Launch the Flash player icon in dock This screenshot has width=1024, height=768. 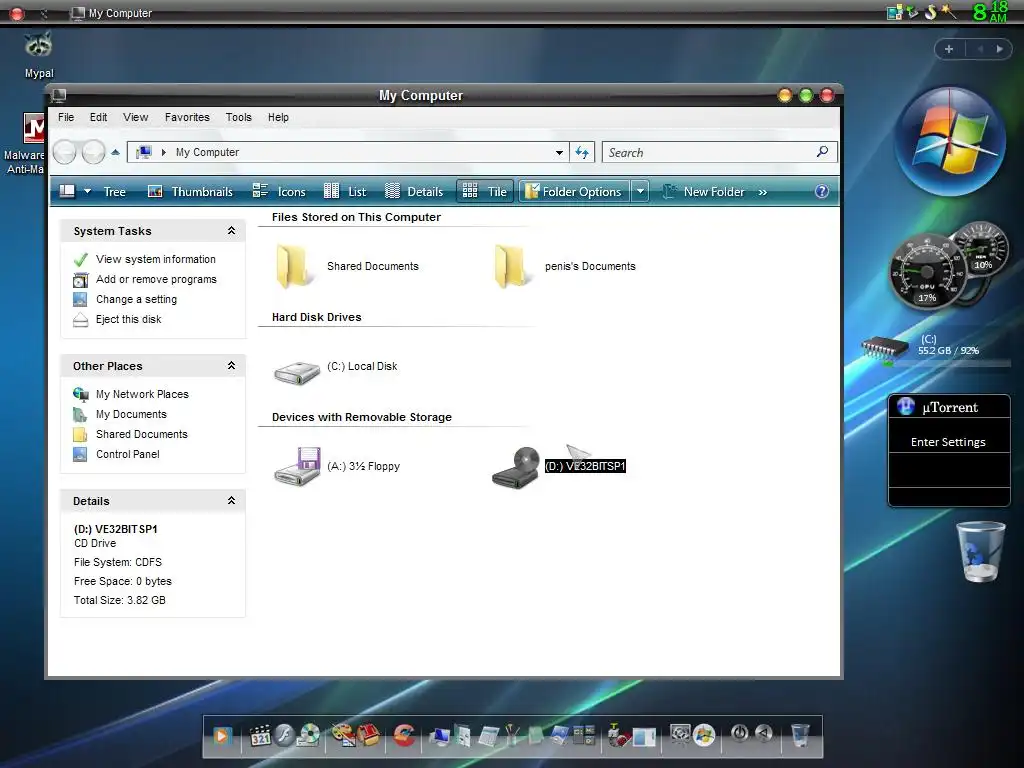pyautogui.click(x=285, y=736)
